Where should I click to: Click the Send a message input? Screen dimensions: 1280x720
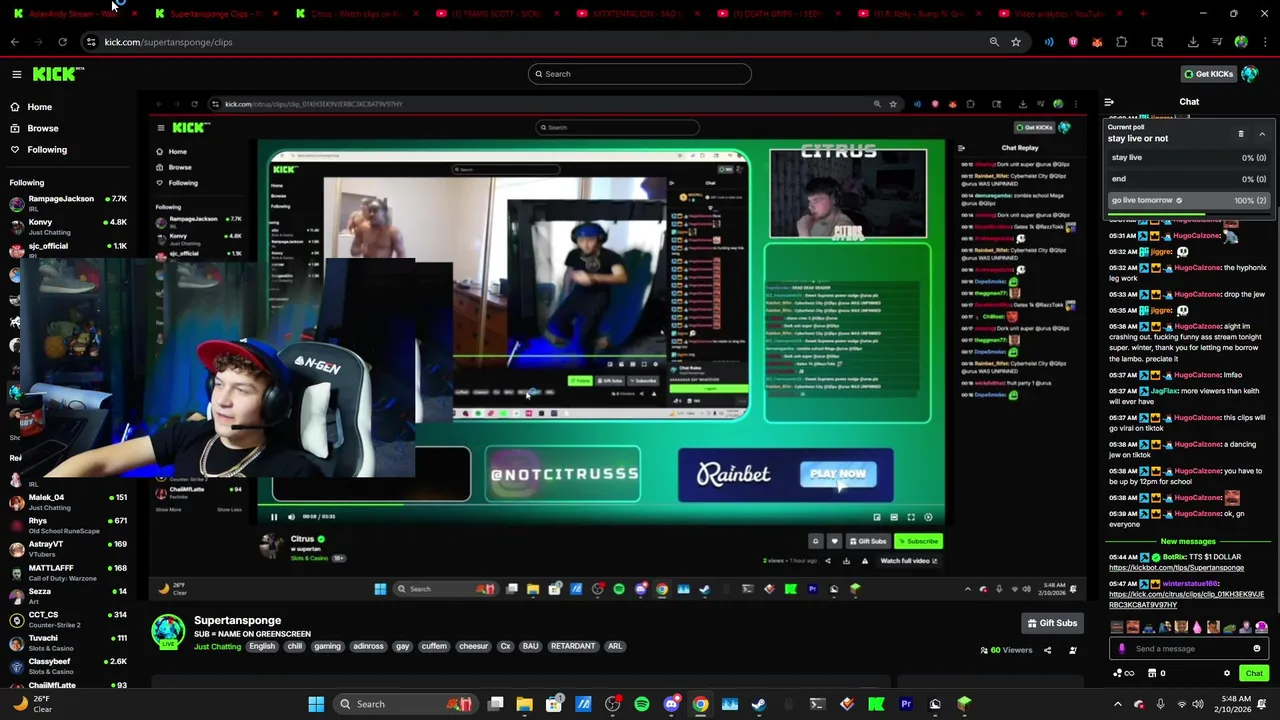1190,649
